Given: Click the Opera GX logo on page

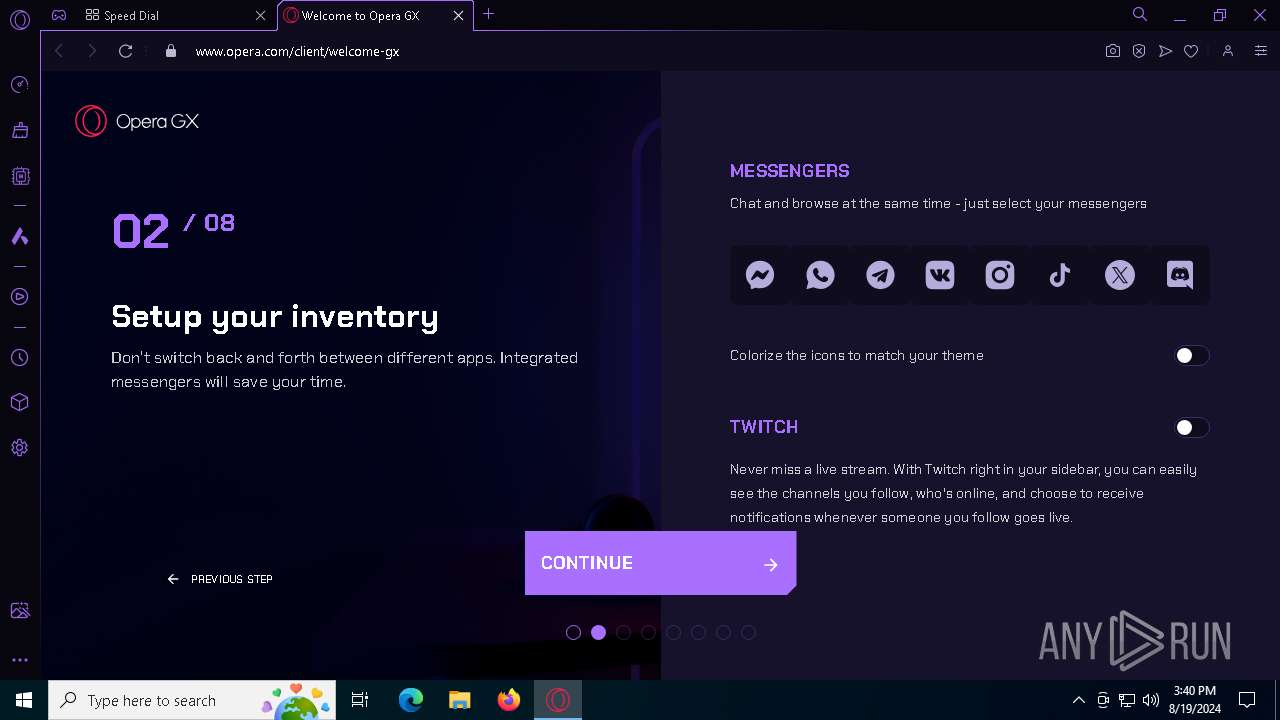Looking at the screenshot, I should pyautogui.click(x=137, y=121).
